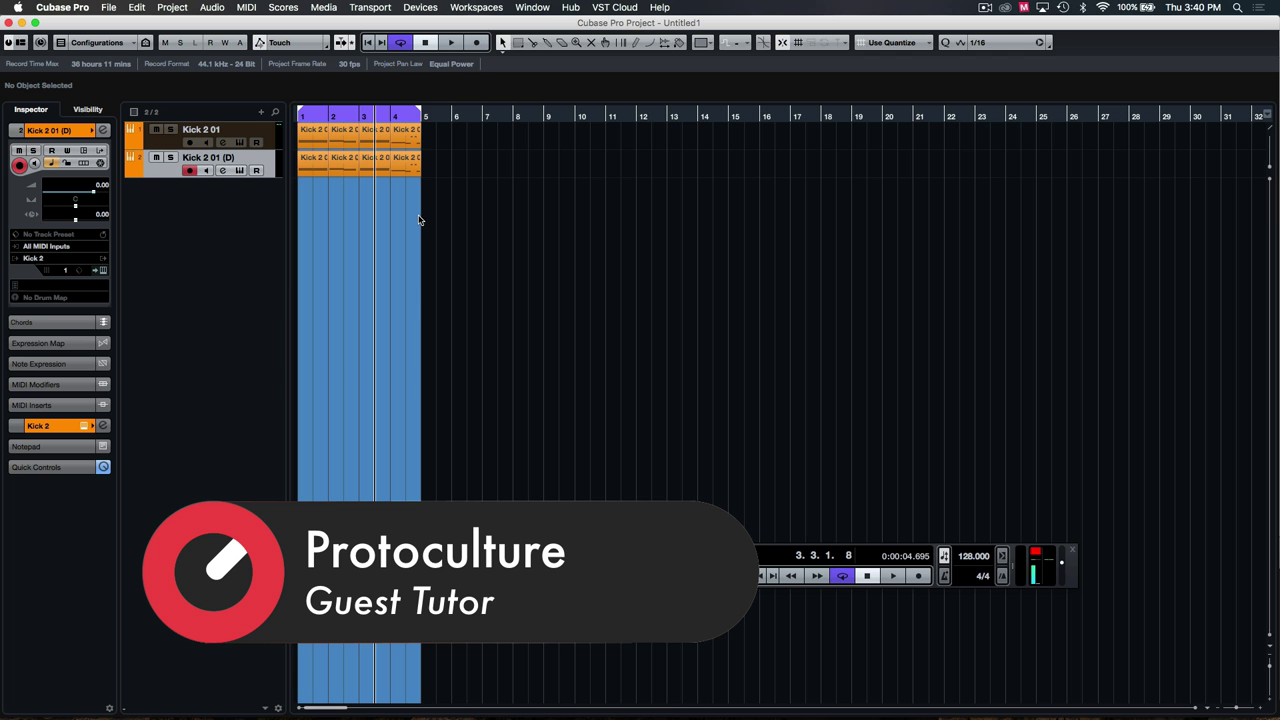Screen dimensions: 1280x720
Task: Click bar 9 on the timeline ruler
Action: point(547,116)
